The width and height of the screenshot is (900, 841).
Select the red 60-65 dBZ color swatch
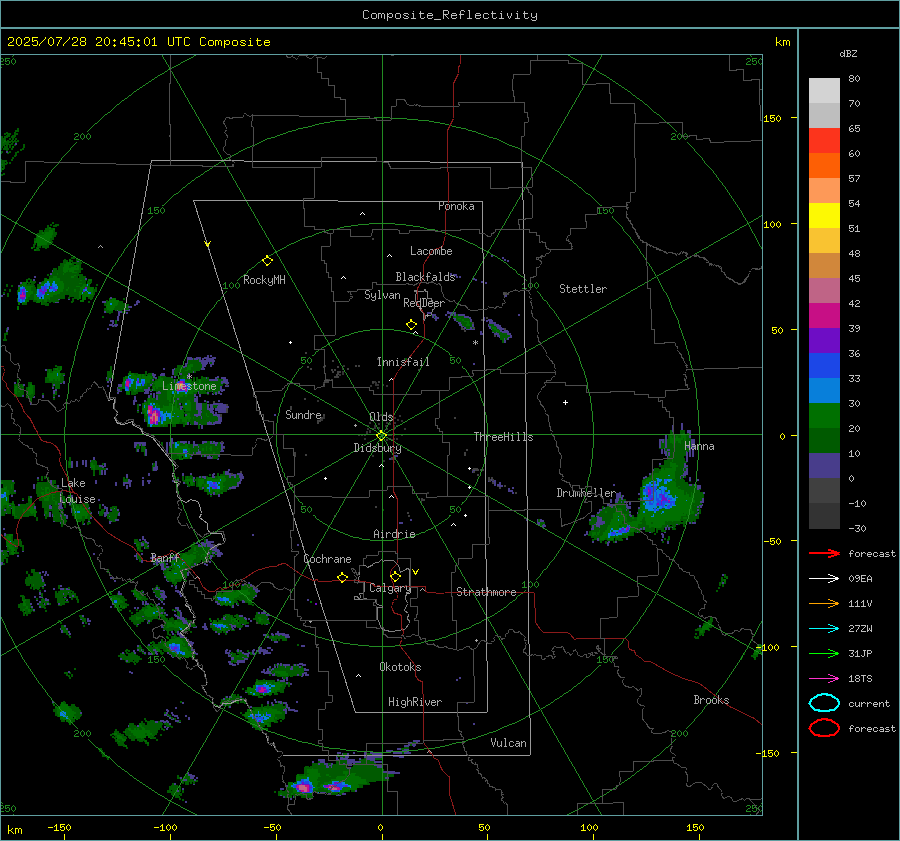[824, 141]
